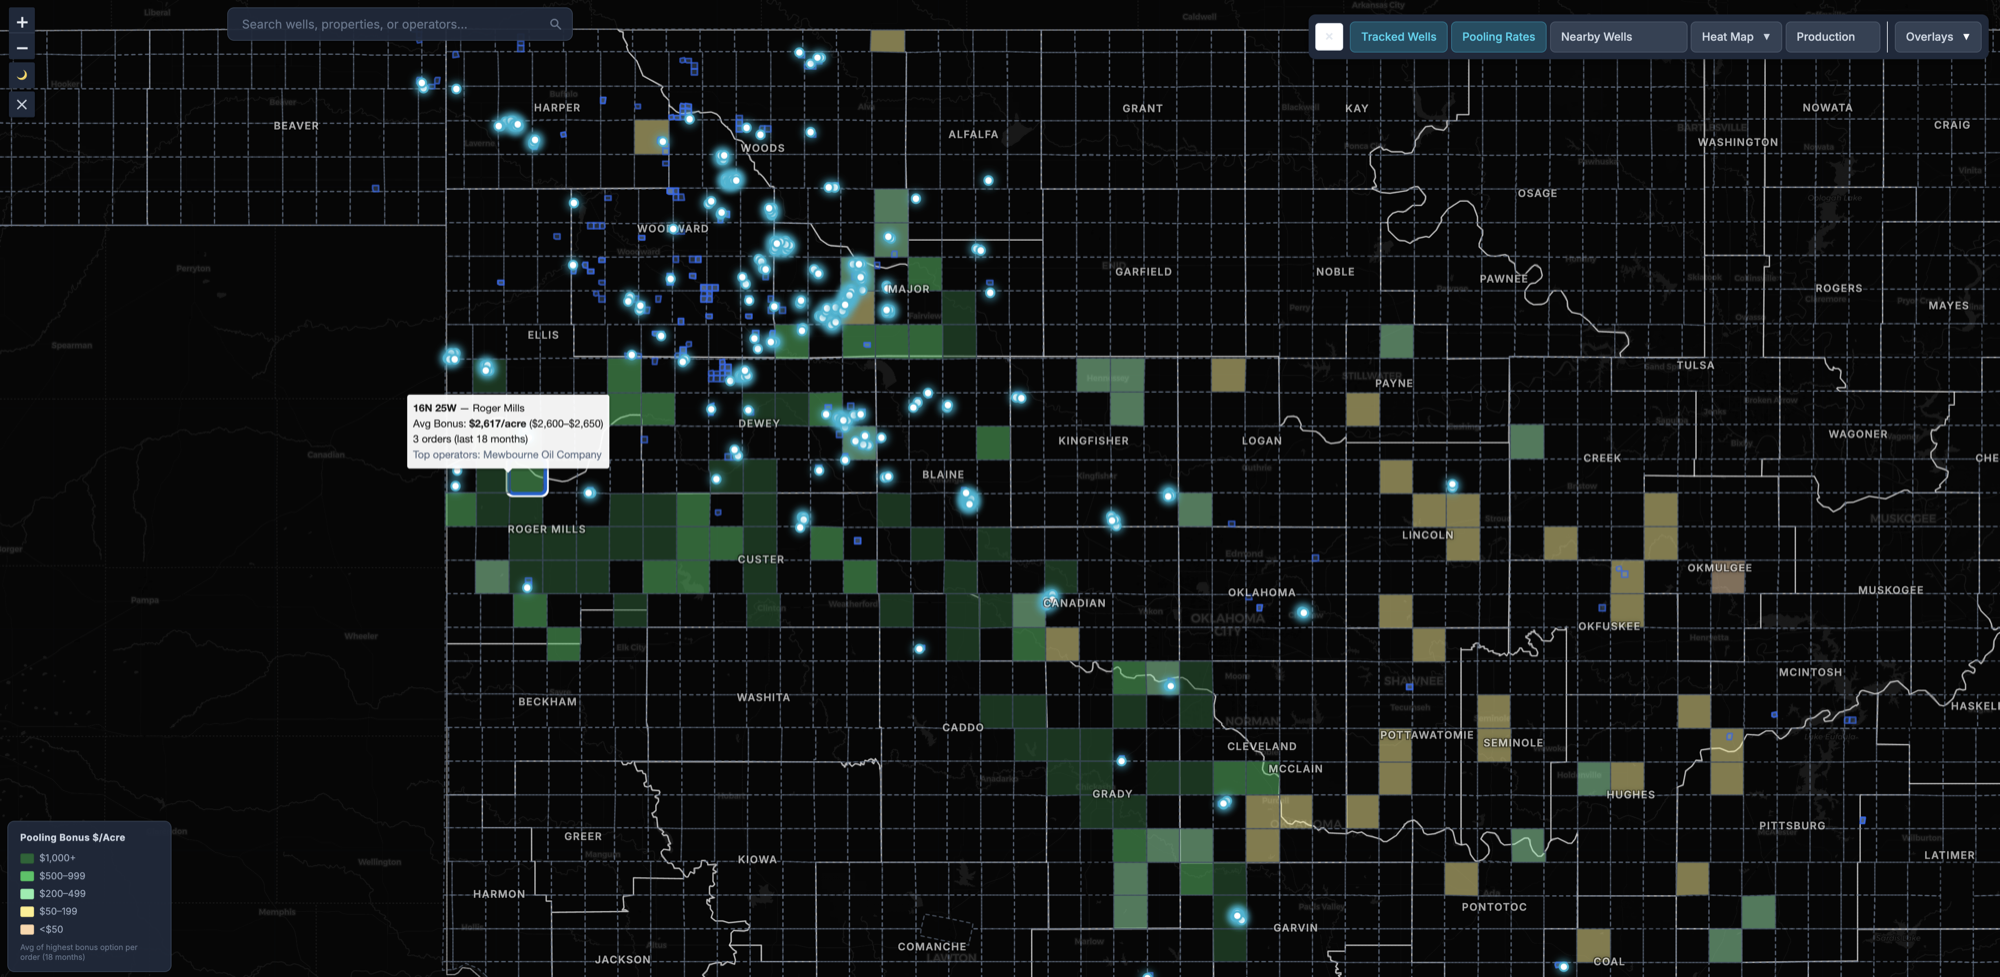The height and width of the screenshot is (977, 2000).
Task: Click the $1,000+ dark green legend swatch
Action: point(27,858)
